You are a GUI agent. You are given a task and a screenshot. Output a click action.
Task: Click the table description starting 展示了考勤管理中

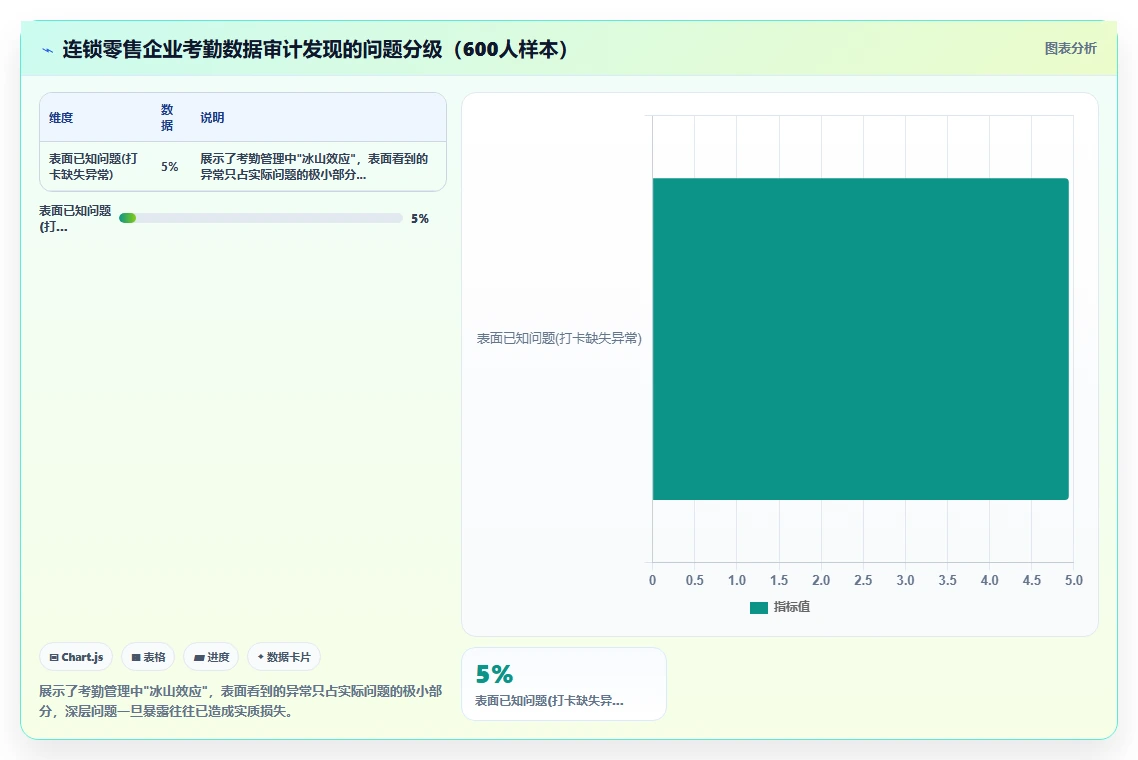[314, 167]
